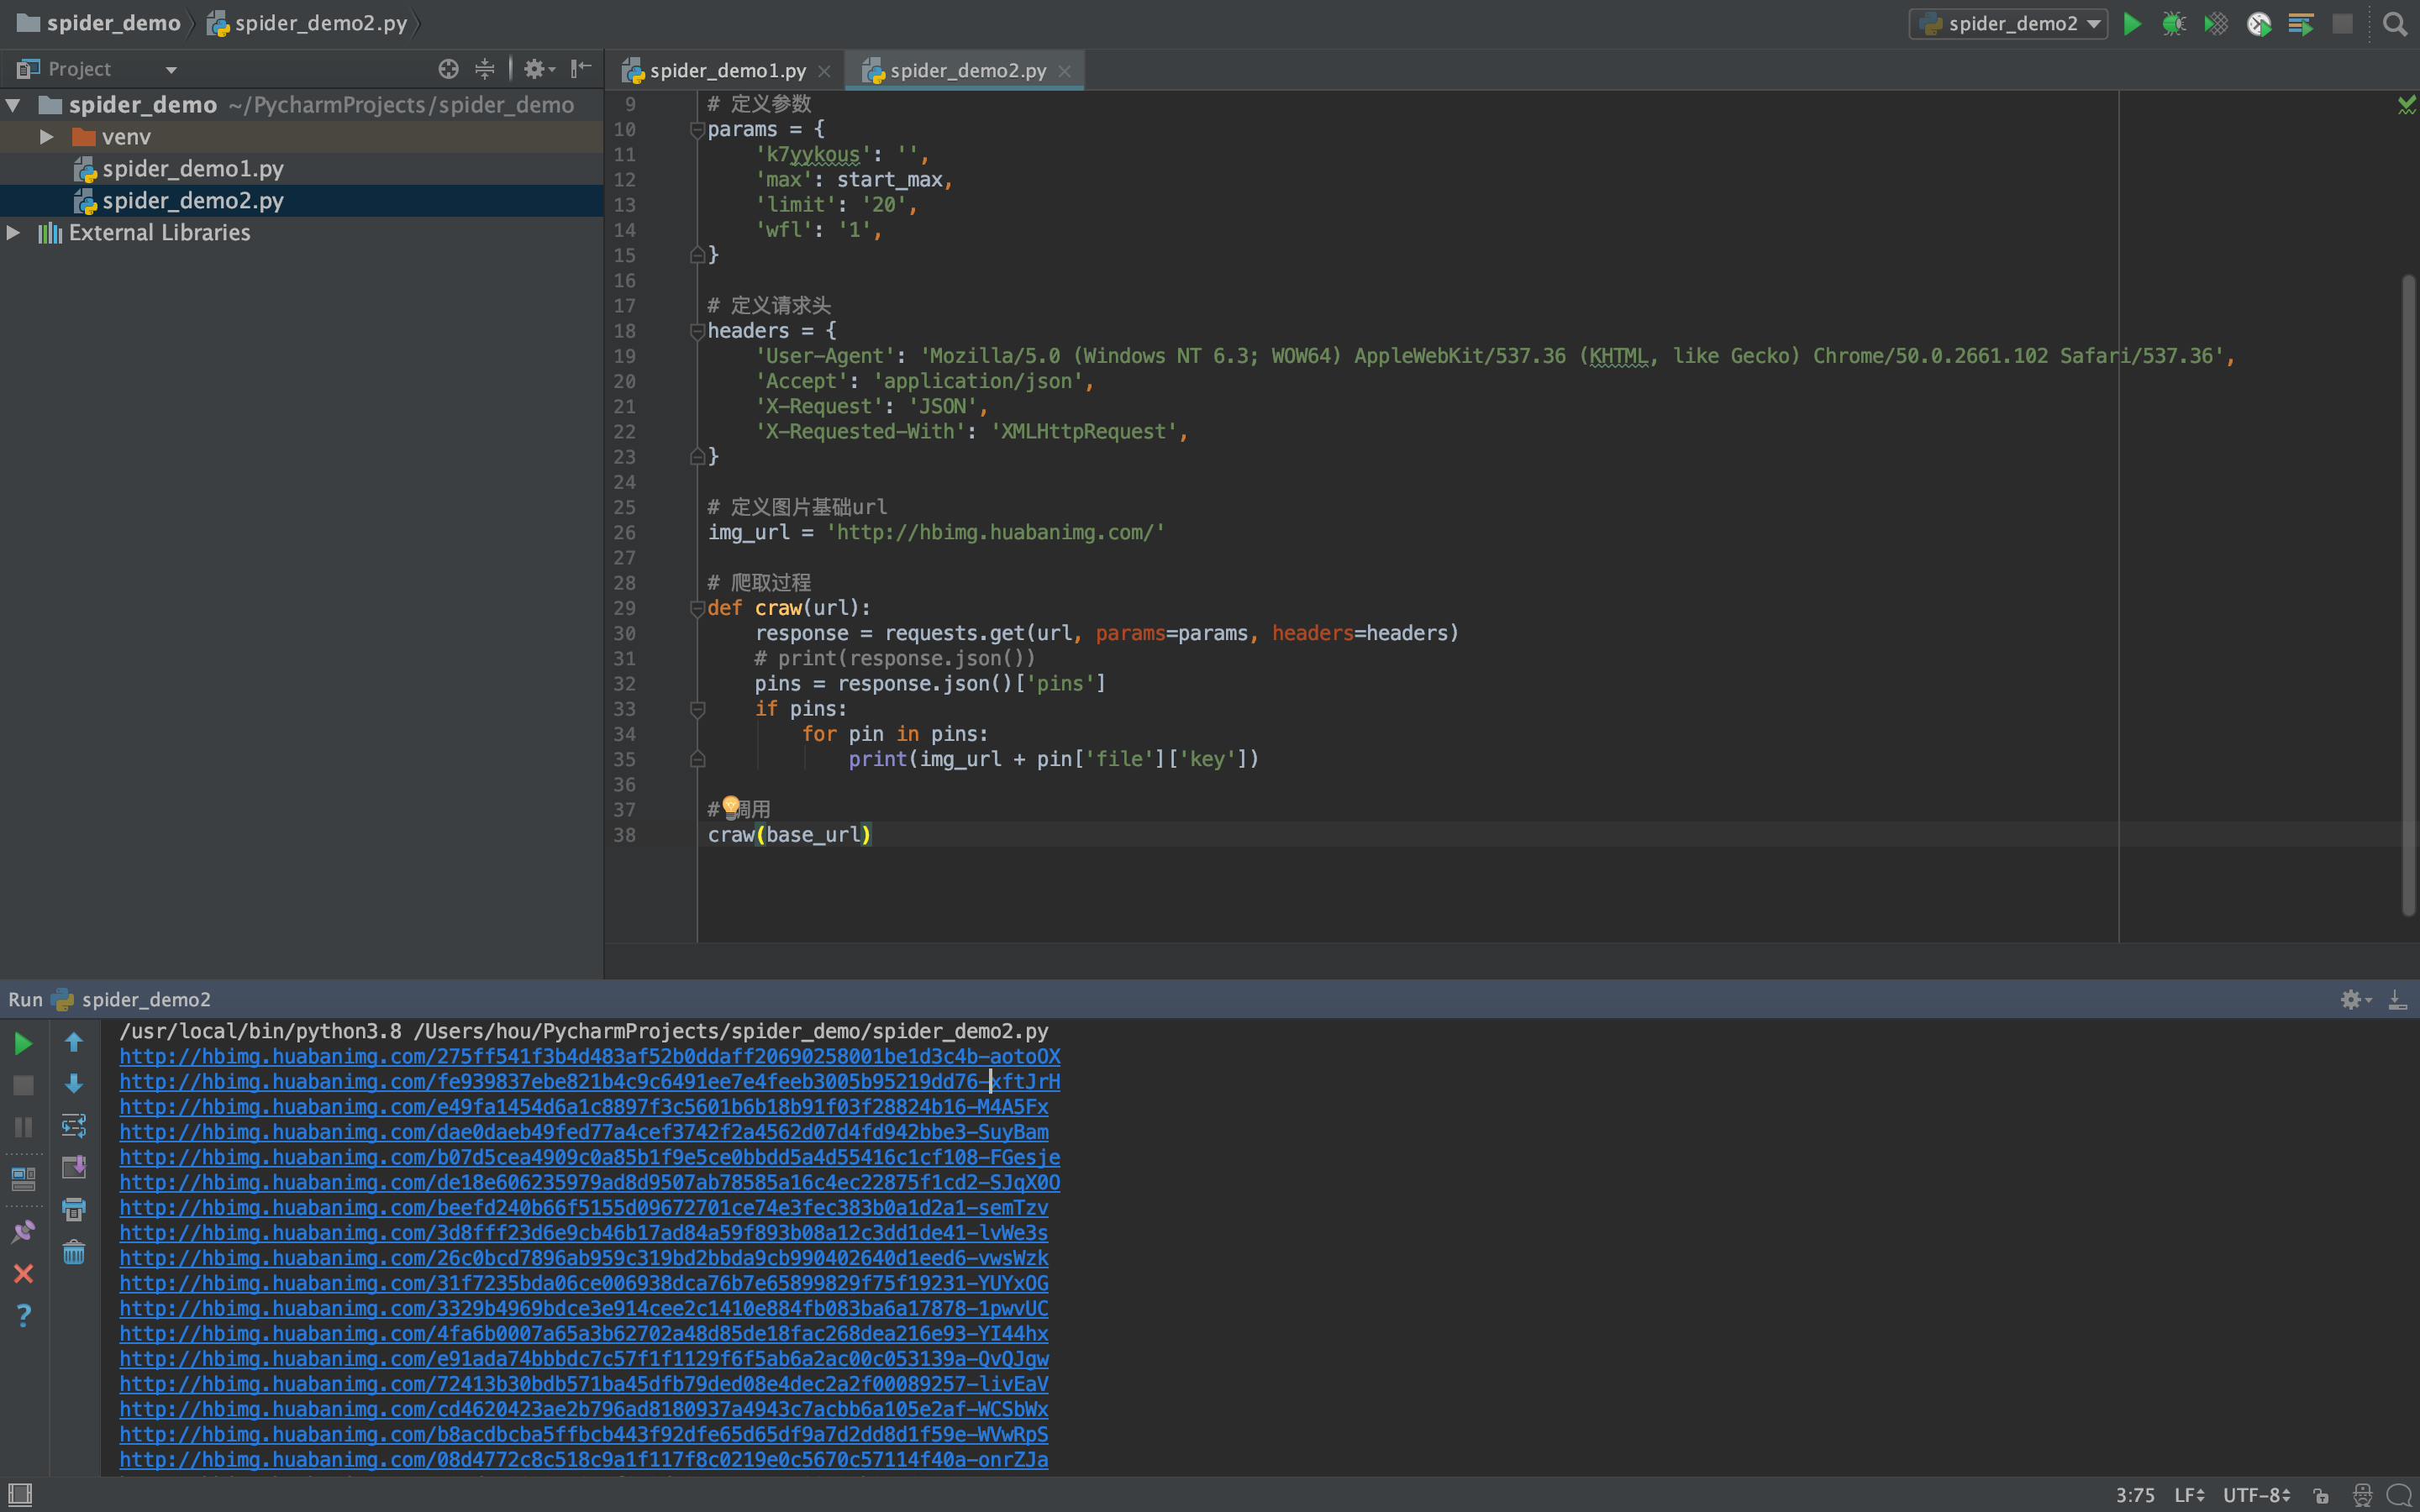Toggle the read-only lock icon in status bar
The width and height of the screenshot is (2420, 1512).
click(2321, 1495)
